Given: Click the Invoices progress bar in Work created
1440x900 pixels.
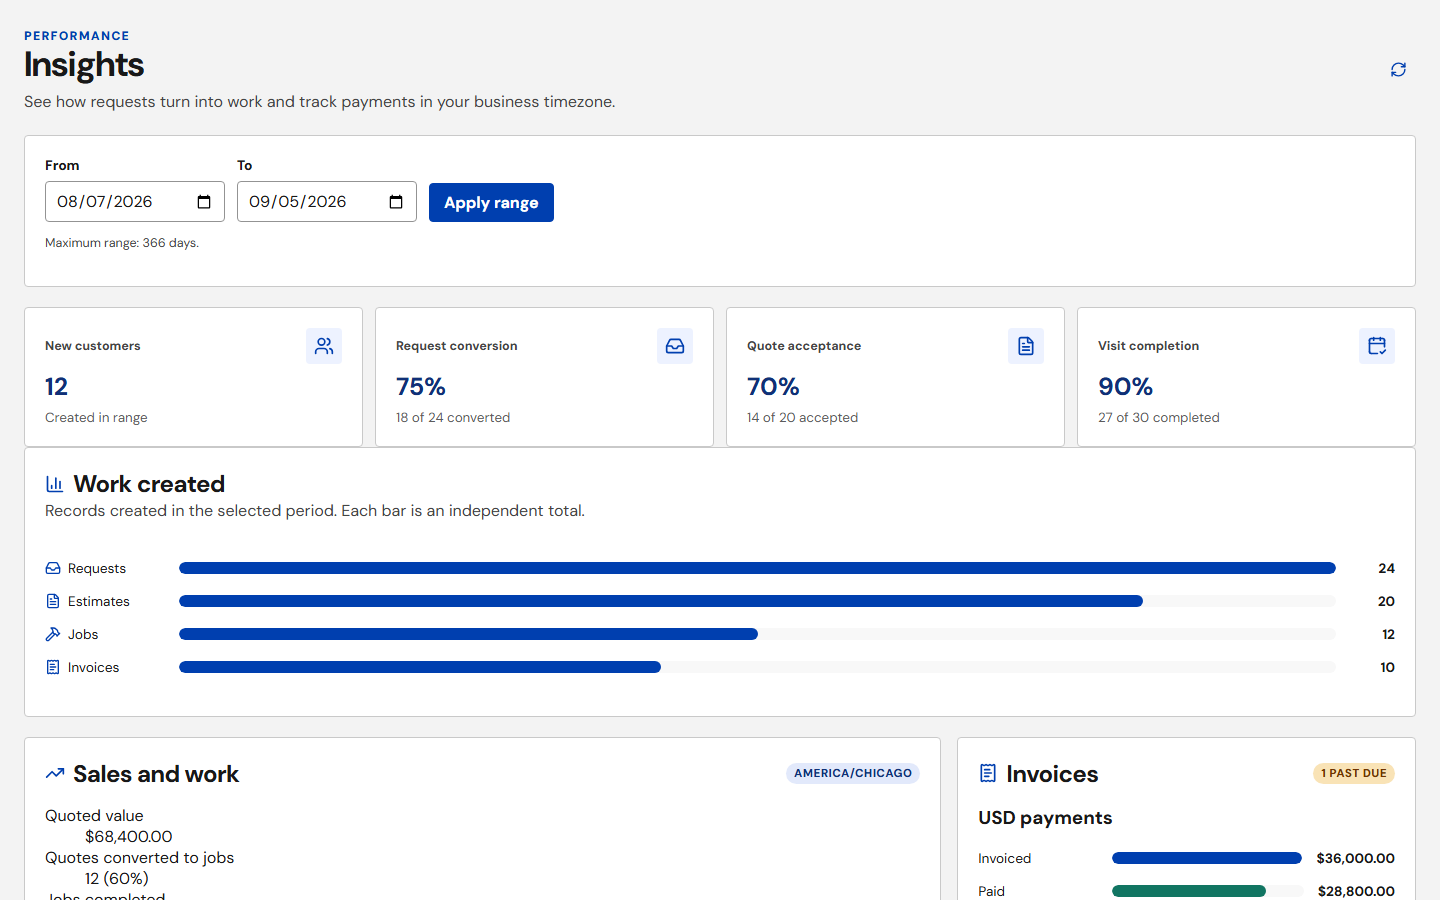Looking at the screenshot, I should [757, 667].
